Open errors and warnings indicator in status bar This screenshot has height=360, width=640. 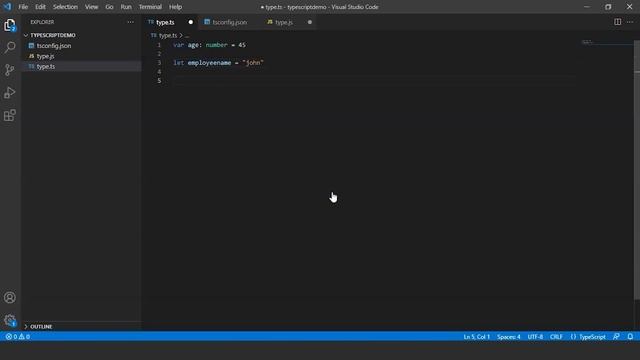click(x=18, y=337)
